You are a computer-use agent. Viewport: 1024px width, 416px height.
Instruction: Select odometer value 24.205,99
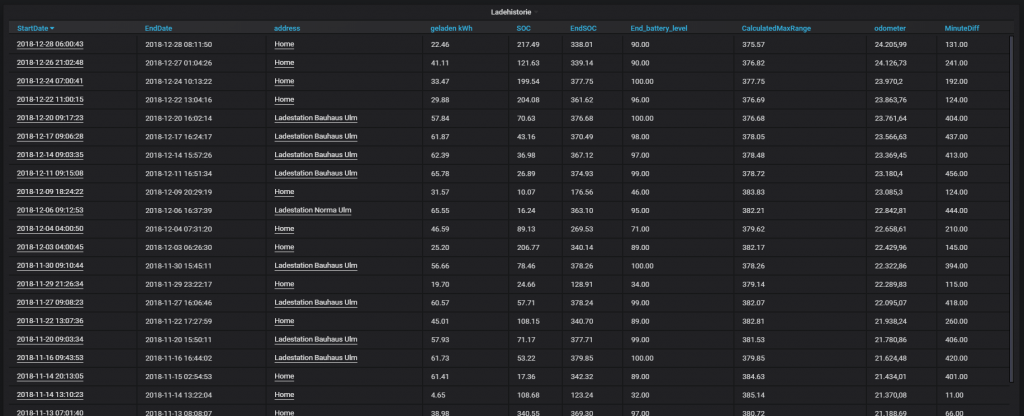pyautogui.click(x=891, y=44)
